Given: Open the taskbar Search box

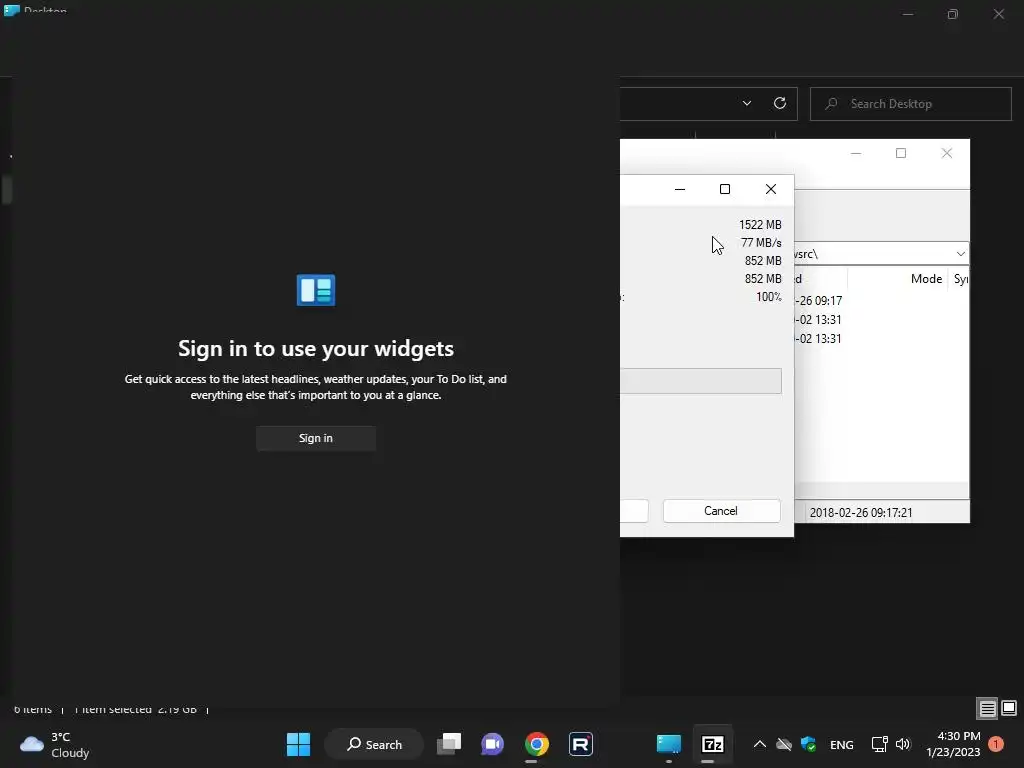Looking at the screenshot, I should coord(374,744).
